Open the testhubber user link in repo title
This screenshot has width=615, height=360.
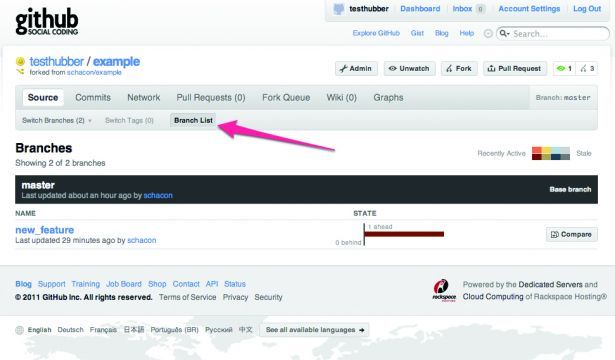pos(56,62)
